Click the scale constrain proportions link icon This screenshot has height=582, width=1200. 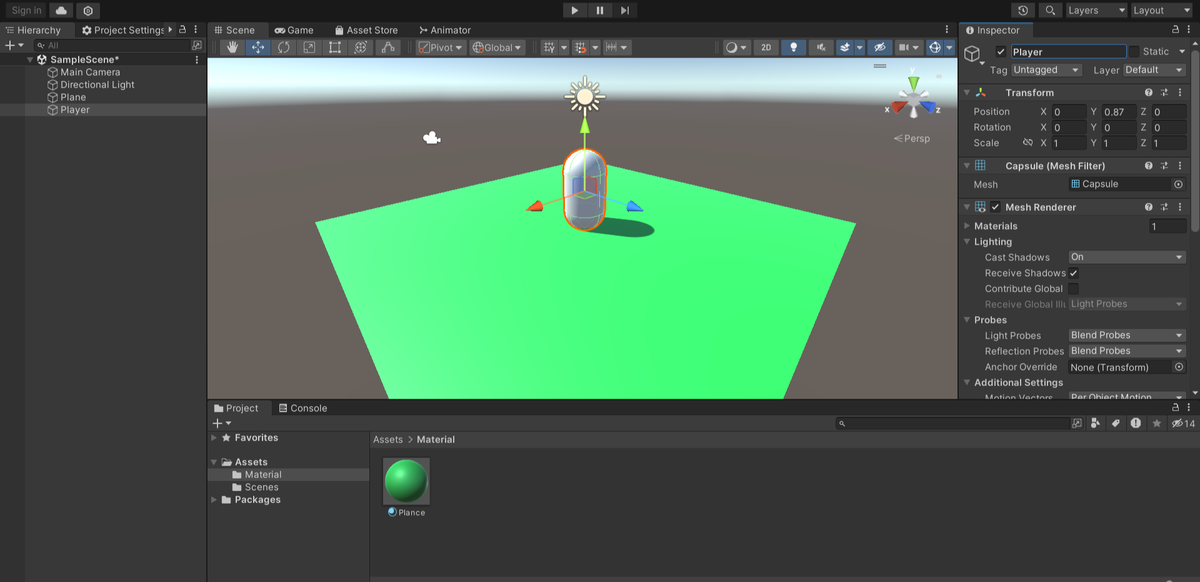tap(1027, 143)
